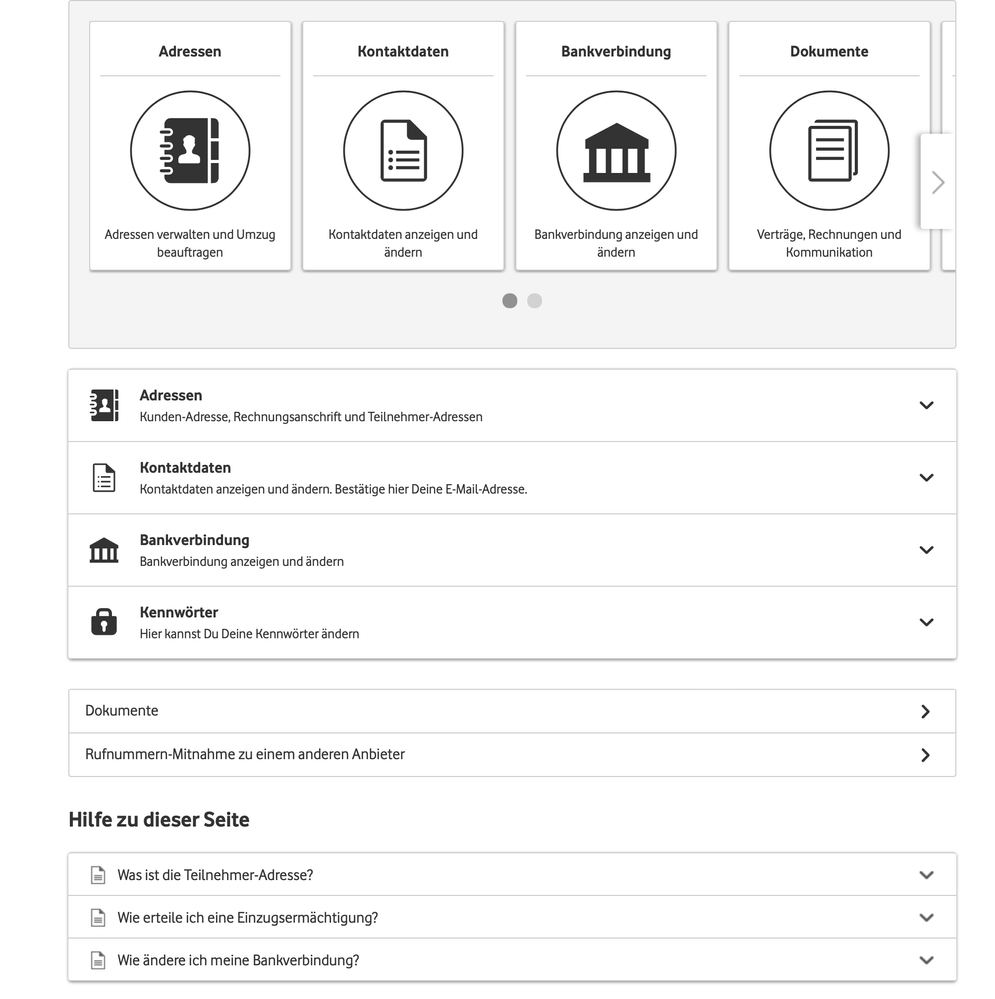This screenshot has height=999, width=995.
Task: Click the address book icon in Adressen list row
Action: 104,405
